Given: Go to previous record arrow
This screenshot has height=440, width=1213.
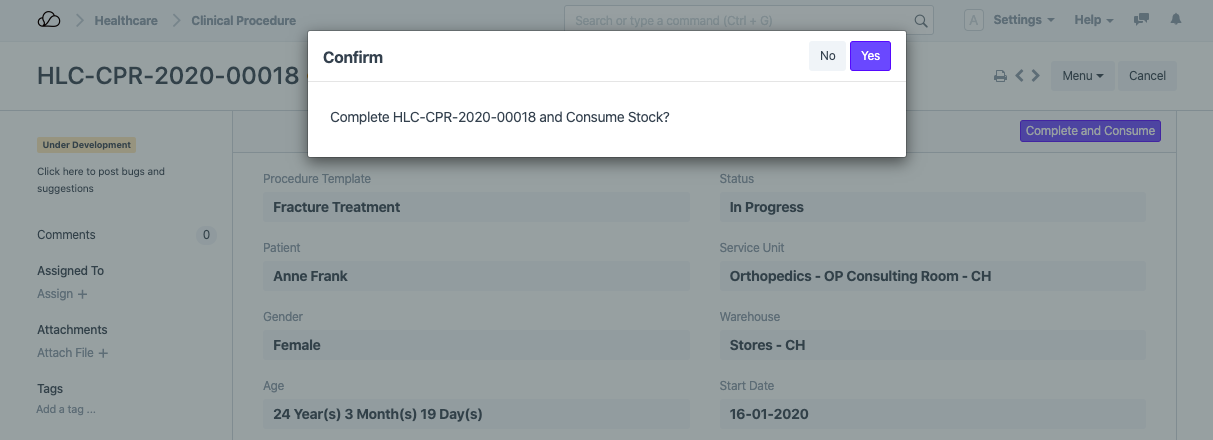Looking at the screenshot, I should point(1019,76).
